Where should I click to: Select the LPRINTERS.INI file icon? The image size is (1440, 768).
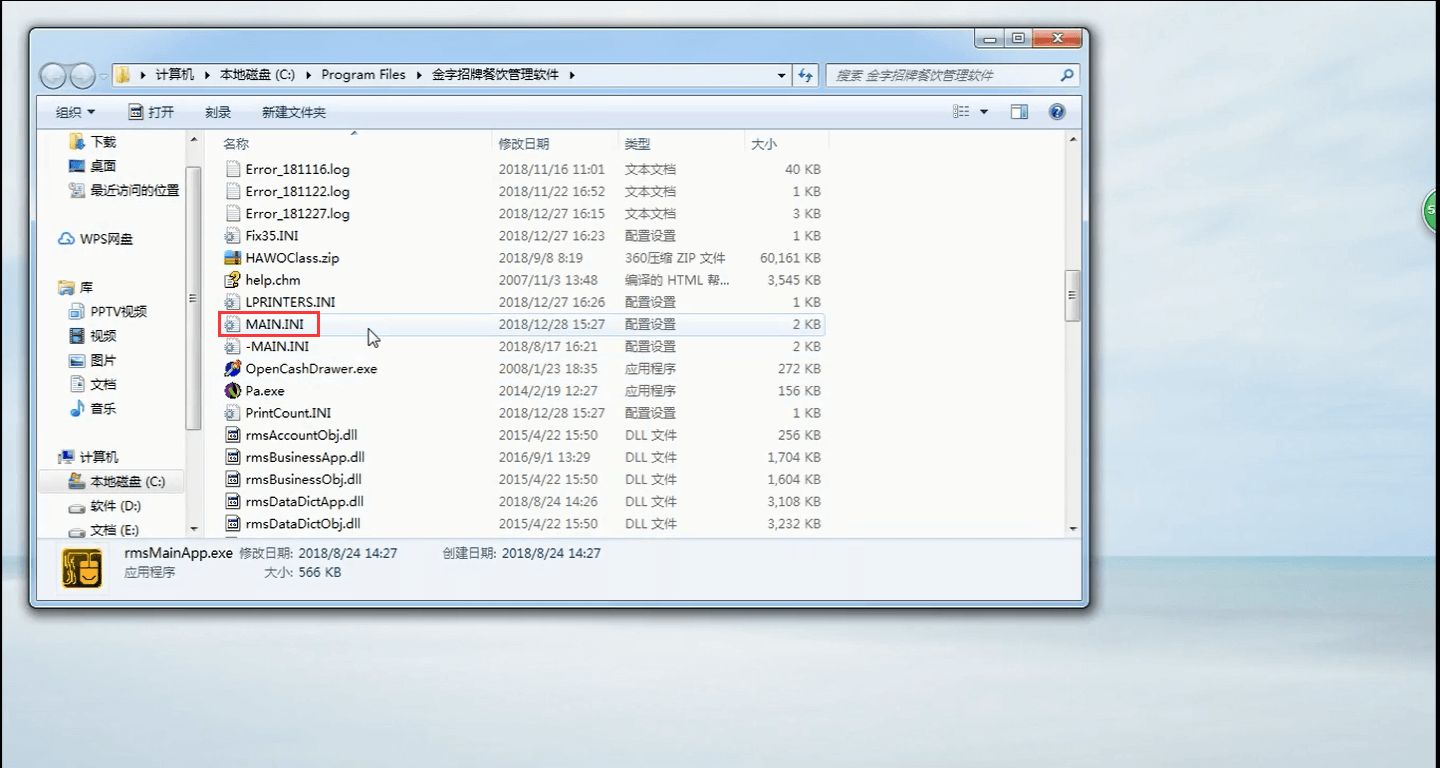(x=232, y=302)
